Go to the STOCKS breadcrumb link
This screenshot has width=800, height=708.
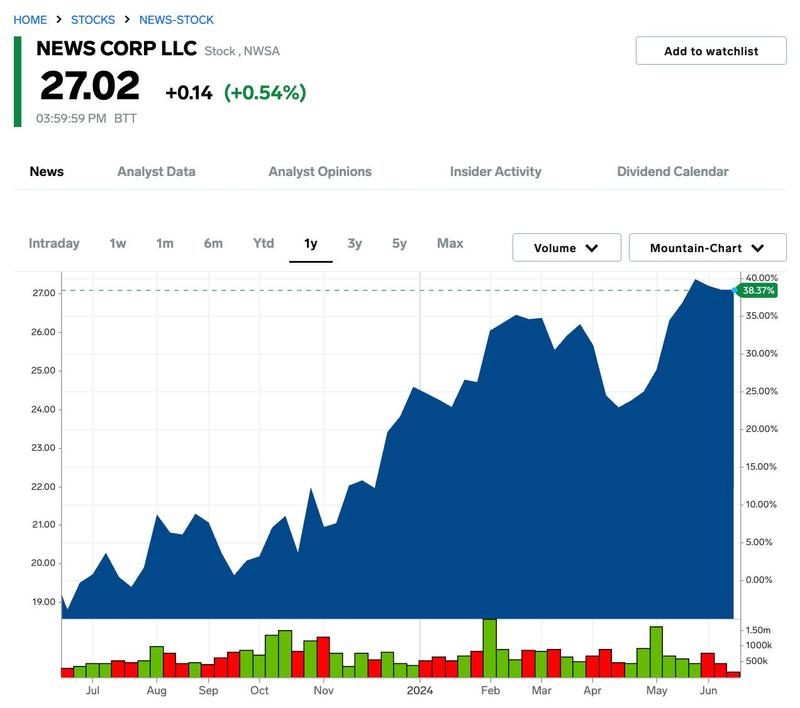[x=93, y=20]
